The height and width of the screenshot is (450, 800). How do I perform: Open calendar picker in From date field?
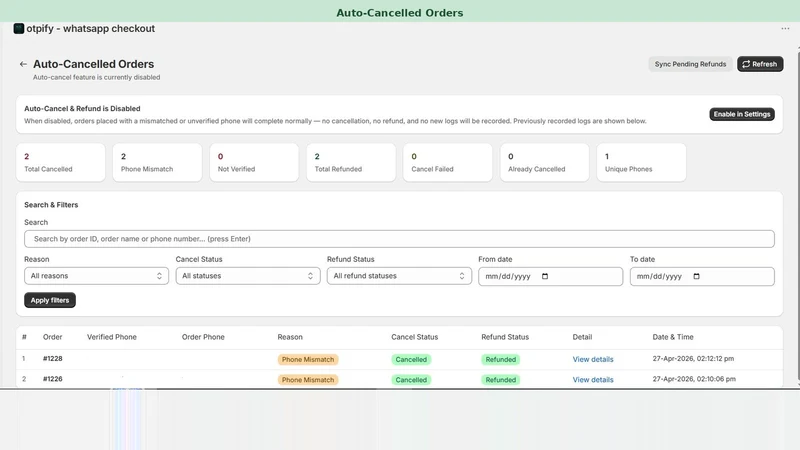point(545,277)
